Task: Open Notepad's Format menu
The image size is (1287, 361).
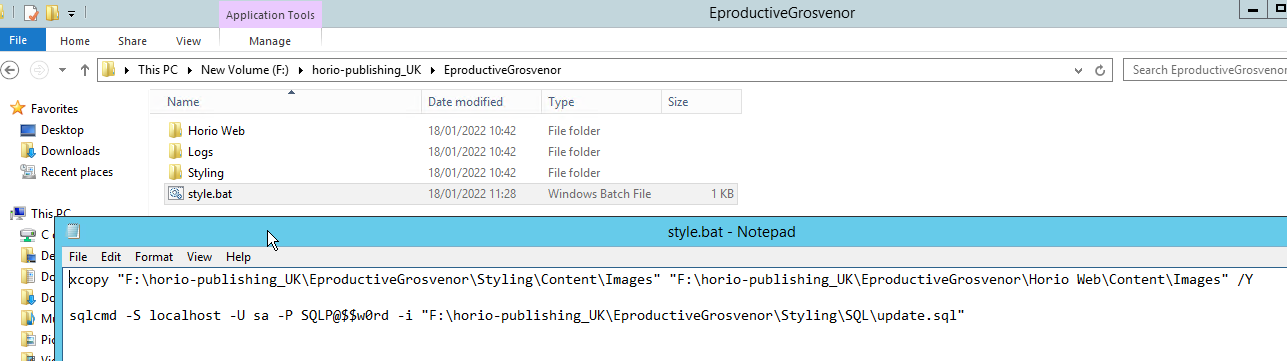Action: click(x=154, y=257)
